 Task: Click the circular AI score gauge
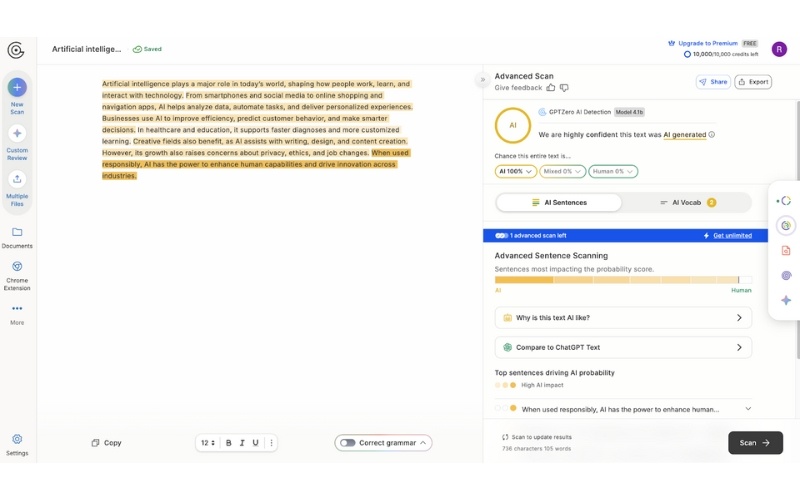[x=513, y=126]
